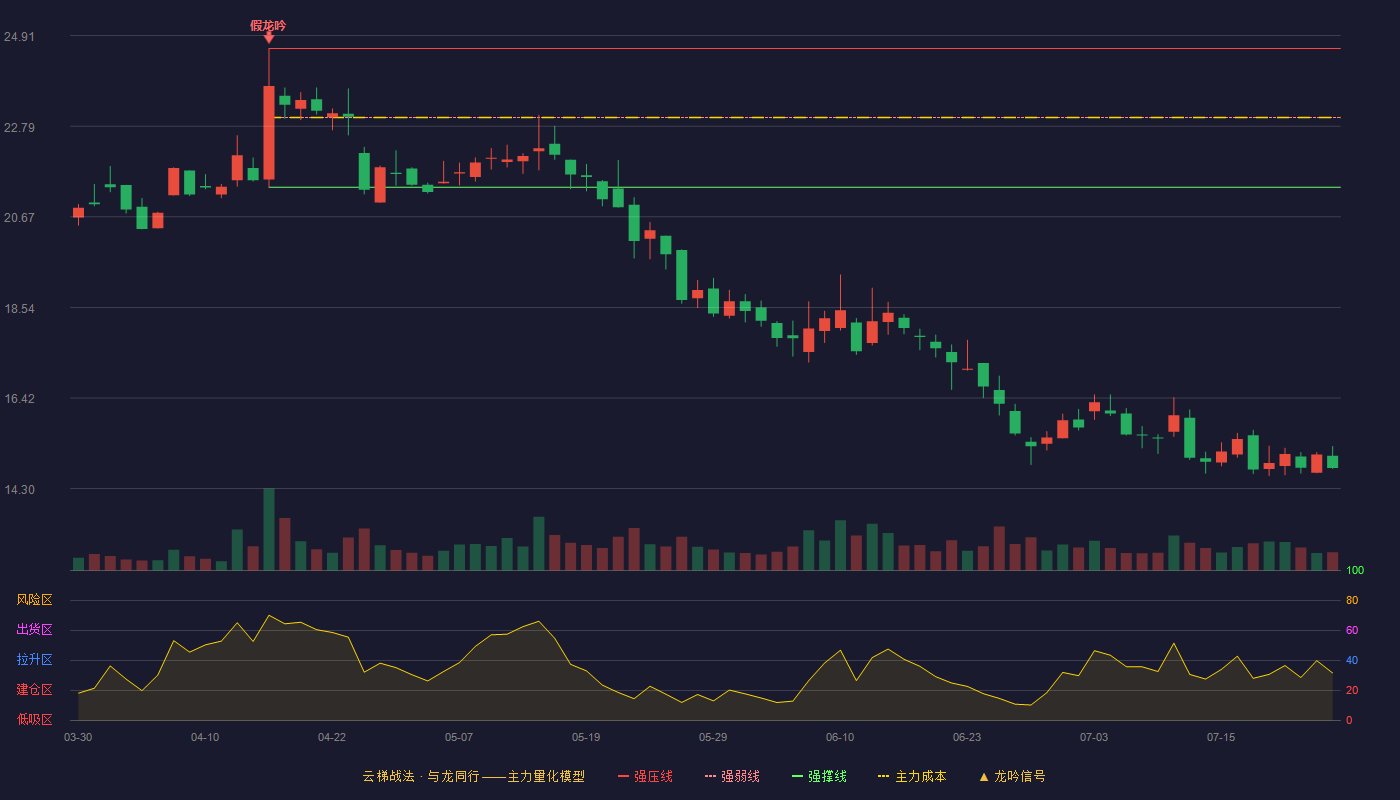Click the 18.54 price axis label
The height and width of the screenshot is (800, 1400).
point(19,308)
